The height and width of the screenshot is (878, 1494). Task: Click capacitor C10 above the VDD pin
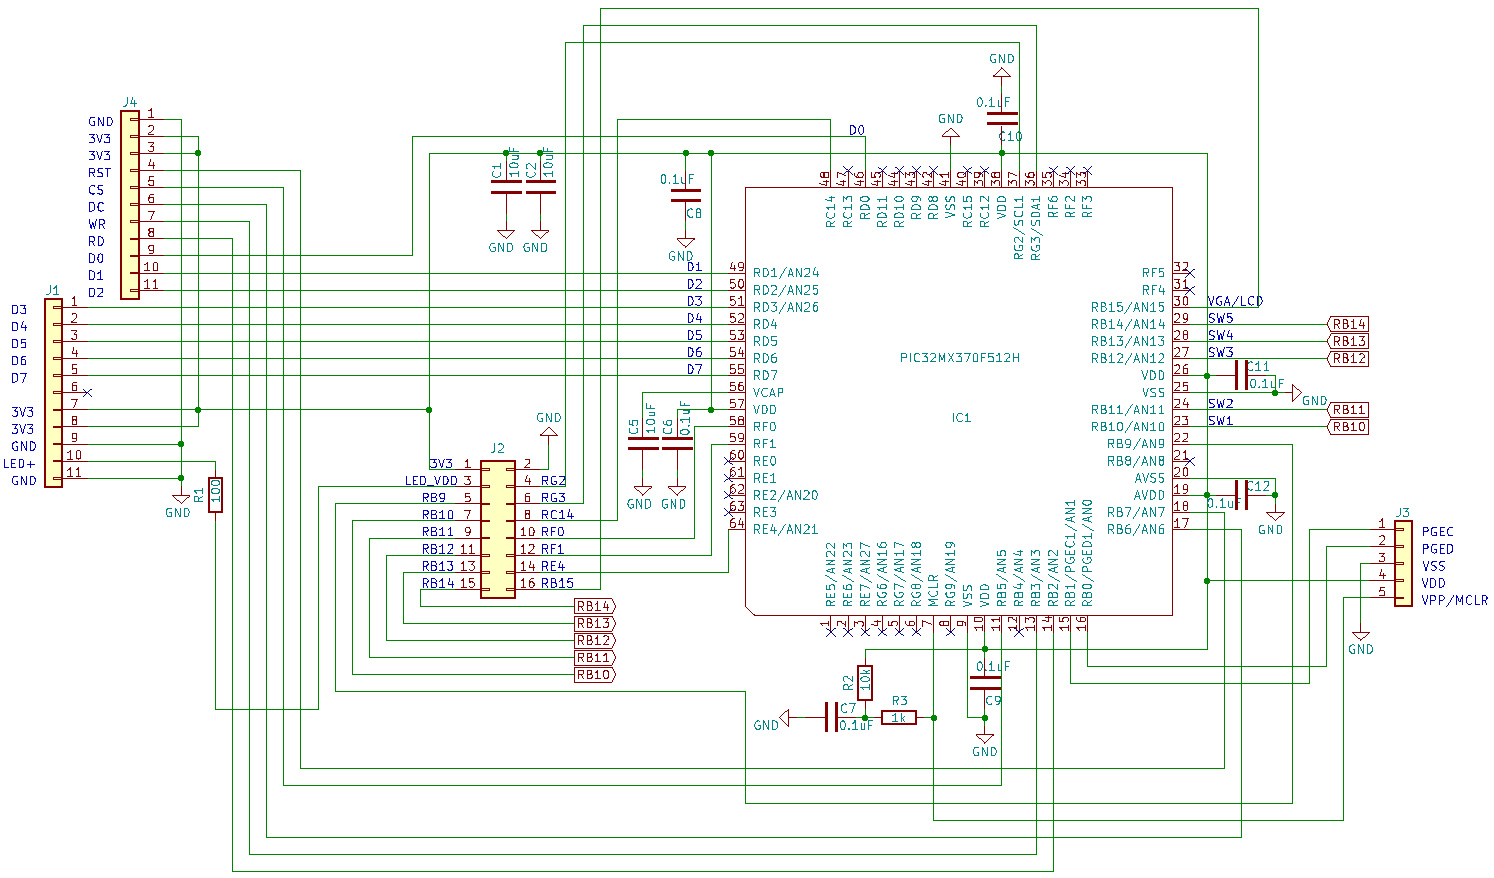coord(1002,119)
